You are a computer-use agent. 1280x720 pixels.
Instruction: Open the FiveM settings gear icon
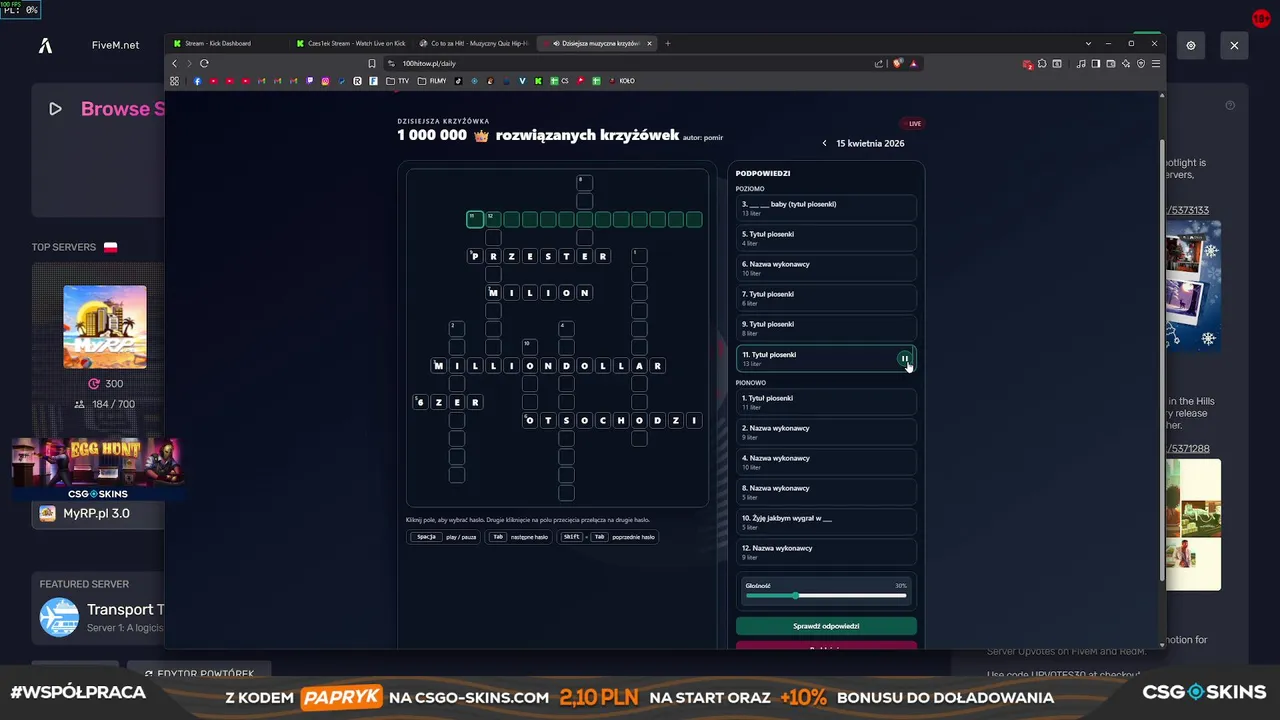[1191, 45]
